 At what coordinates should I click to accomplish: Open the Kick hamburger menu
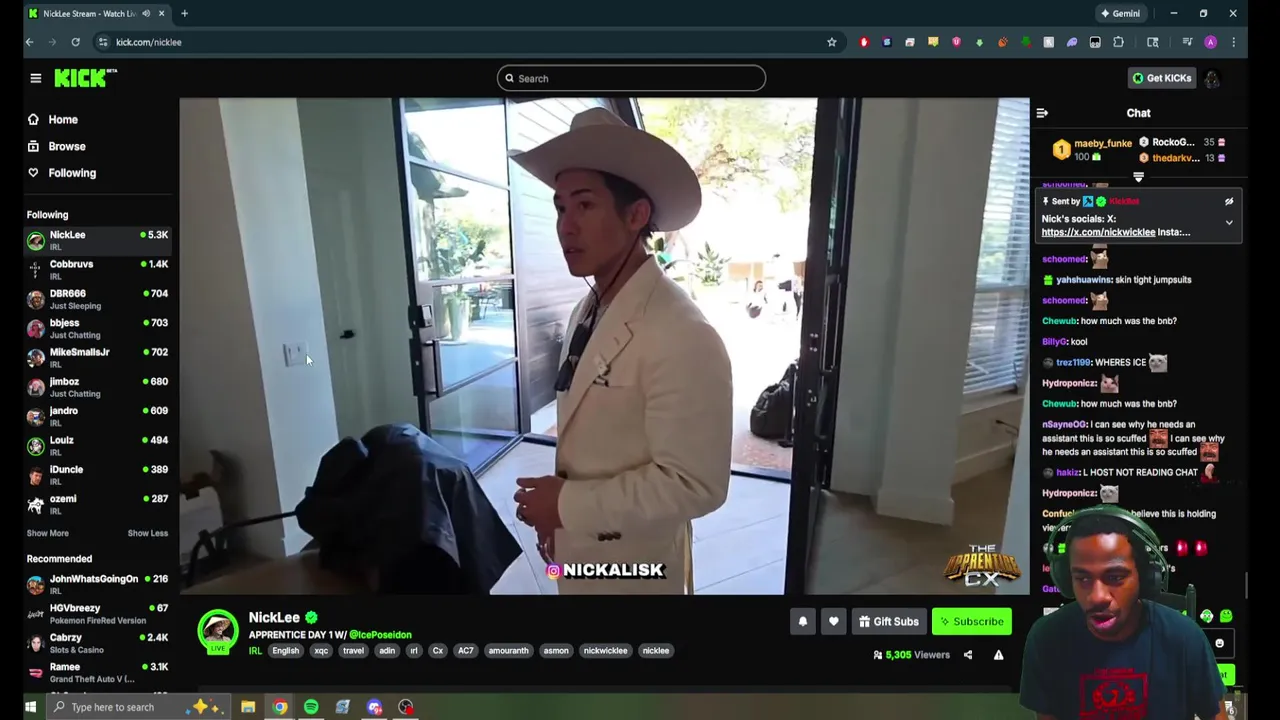point(35,78)
